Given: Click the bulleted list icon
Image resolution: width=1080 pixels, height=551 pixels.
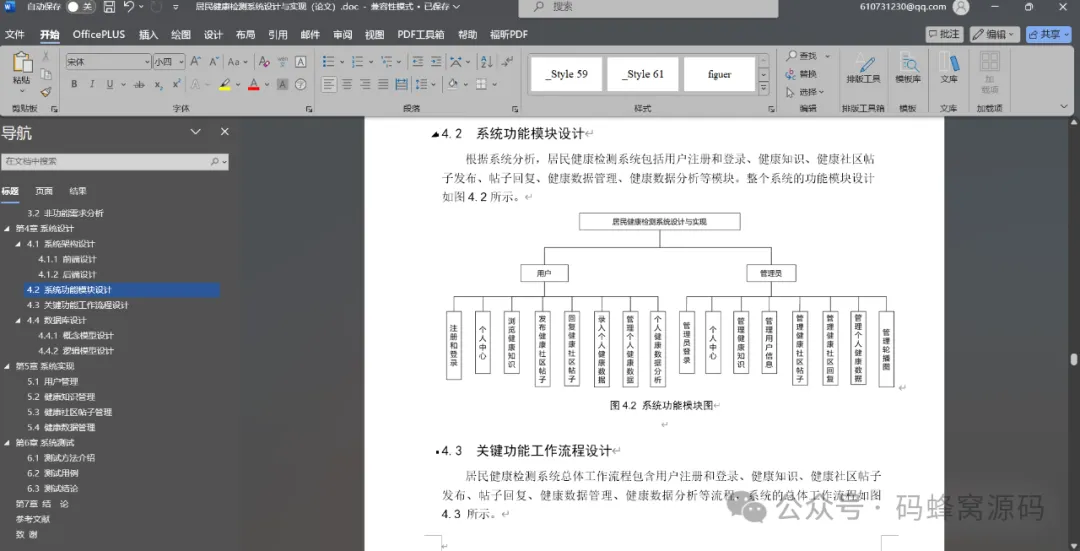Looking at the screenshot, I should coord(329,61).
